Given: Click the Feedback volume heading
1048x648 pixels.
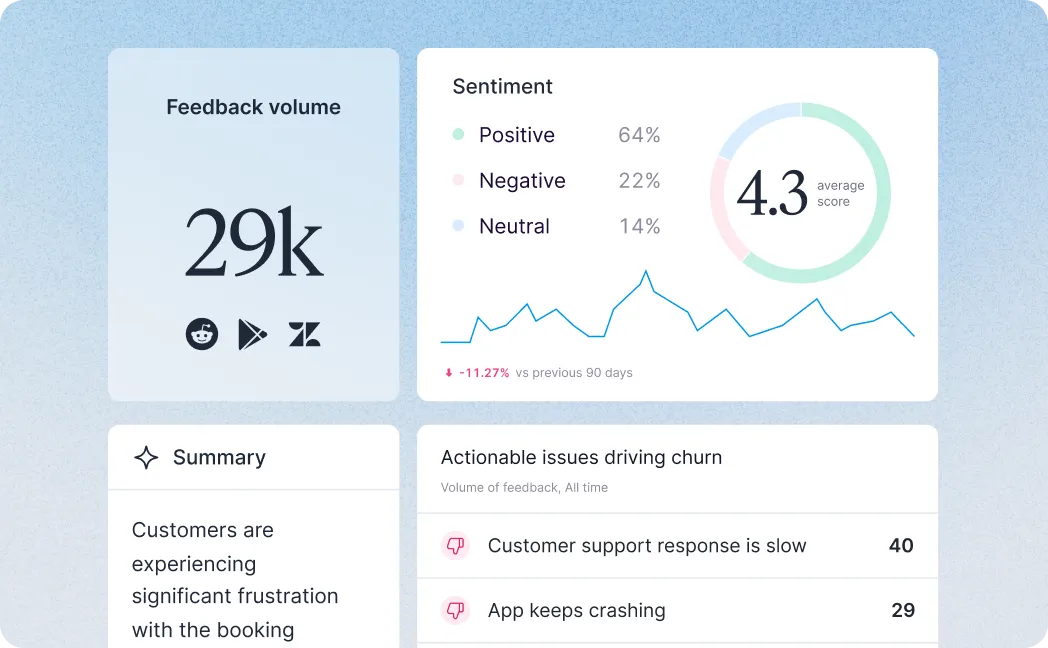Looking at the screenshot, I should pos(253,107).
